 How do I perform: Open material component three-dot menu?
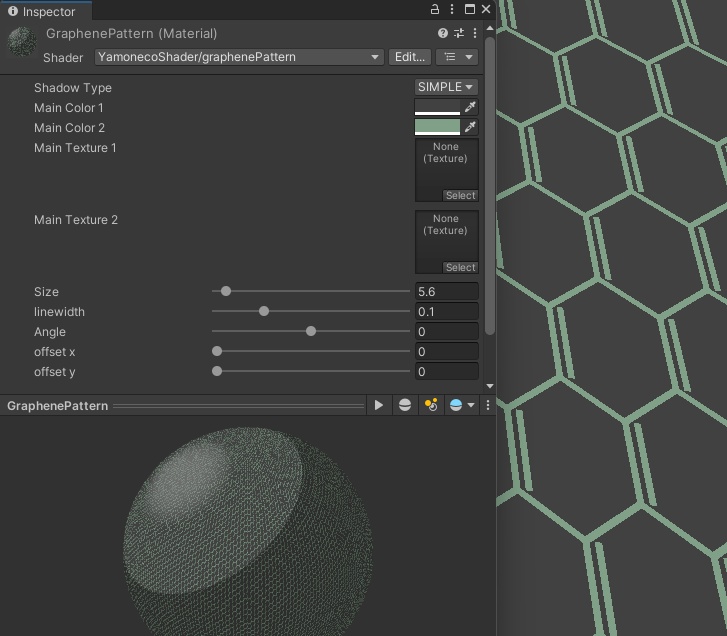coord(475,33)
